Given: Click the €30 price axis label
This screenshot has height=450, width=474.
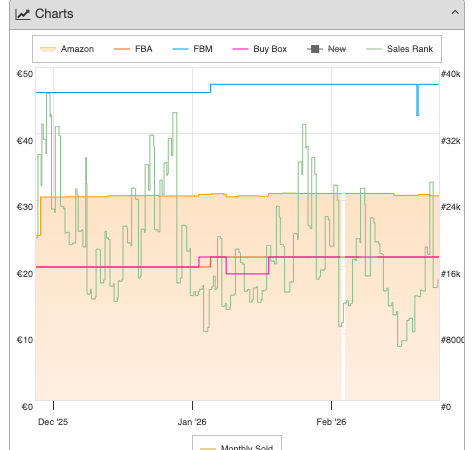Looking at the screenshot, I should pos(25,207).
